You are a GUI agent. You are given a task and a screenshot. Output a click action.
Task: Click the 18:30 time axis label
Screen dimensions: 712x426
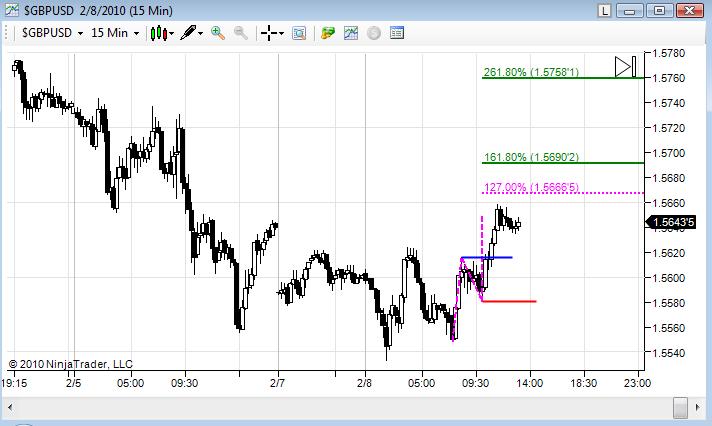[x=583, y=383]
